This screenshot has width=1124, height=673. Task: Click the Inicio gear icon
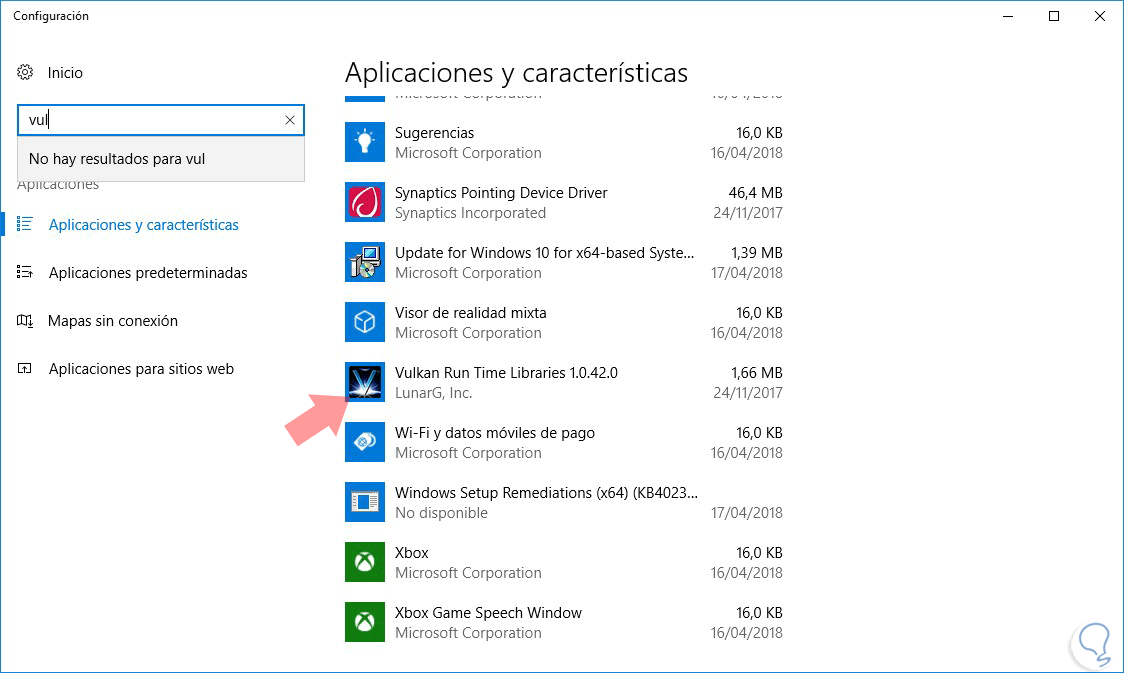tap(25, 72)
